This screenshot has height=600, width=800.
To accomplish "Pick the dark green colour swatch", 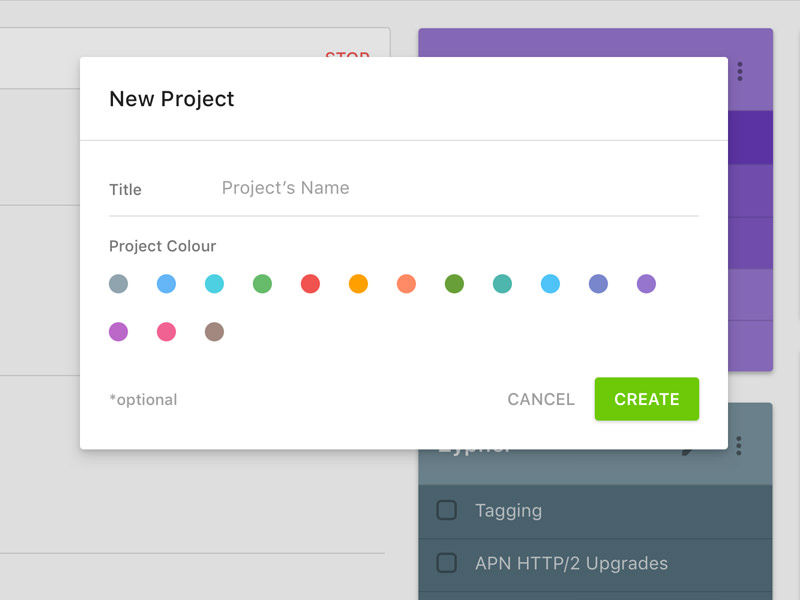I will point(454,284).
